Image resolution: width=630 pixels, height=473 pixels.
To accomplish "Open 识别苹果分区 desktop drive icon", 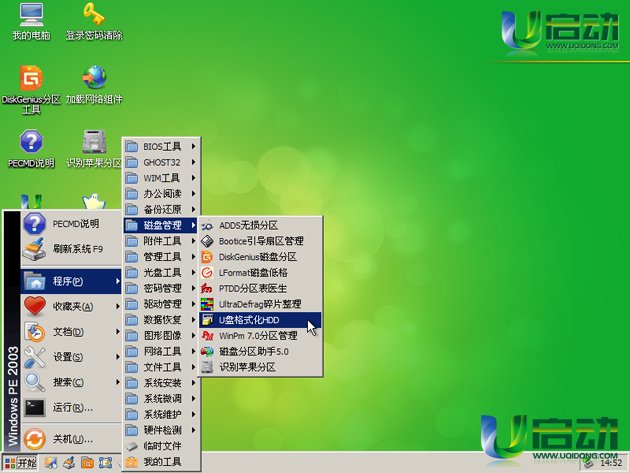I will 94,149.
